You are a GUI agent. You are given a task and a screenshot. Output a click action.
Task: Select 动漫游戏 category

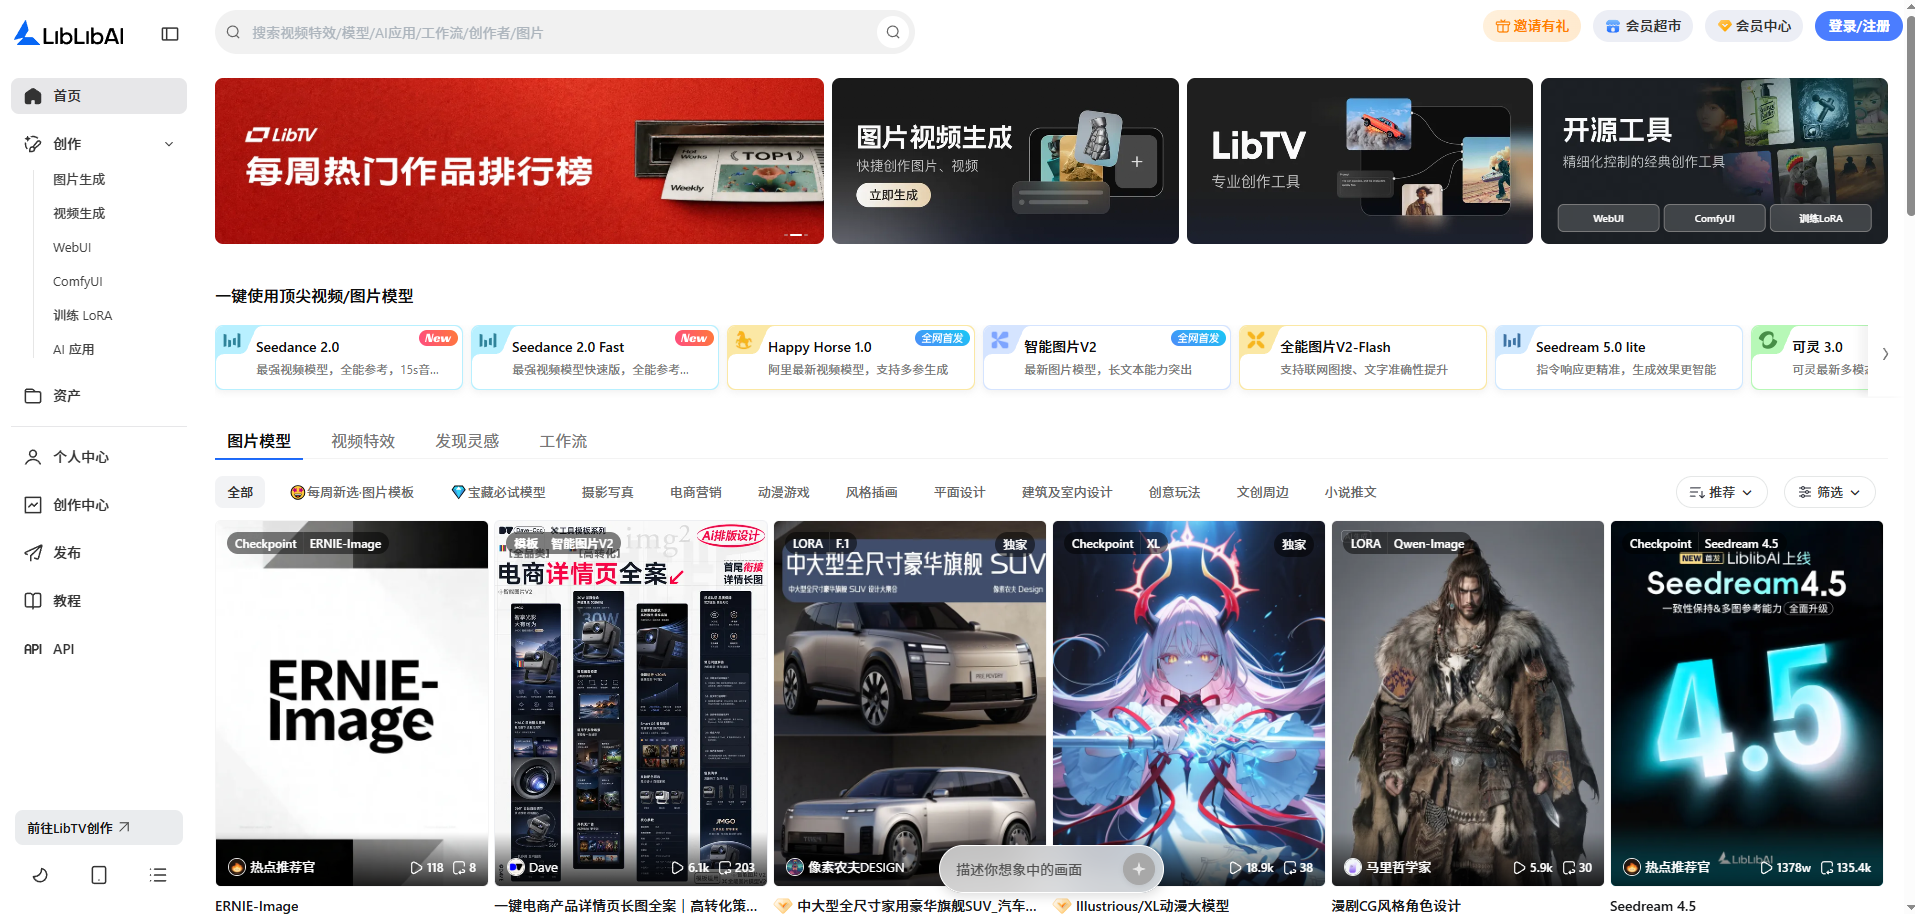click(783, 492)
